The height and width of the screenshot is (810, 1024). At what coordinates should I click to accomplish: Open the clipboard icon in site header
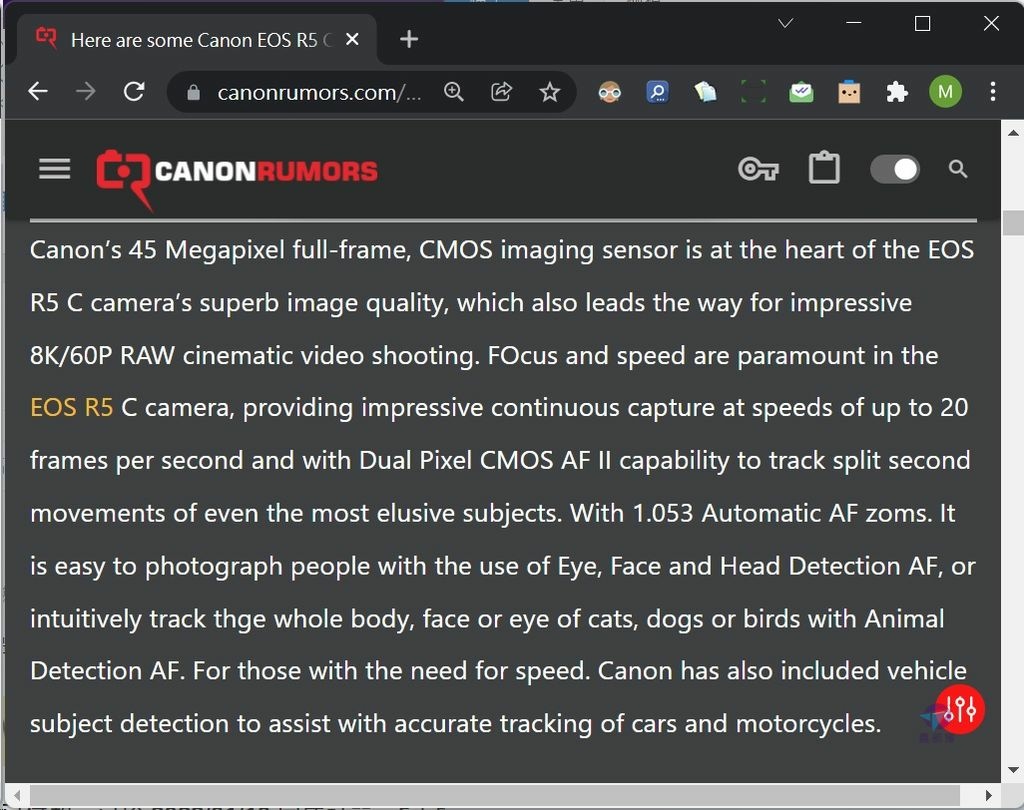tap(824, 168)
